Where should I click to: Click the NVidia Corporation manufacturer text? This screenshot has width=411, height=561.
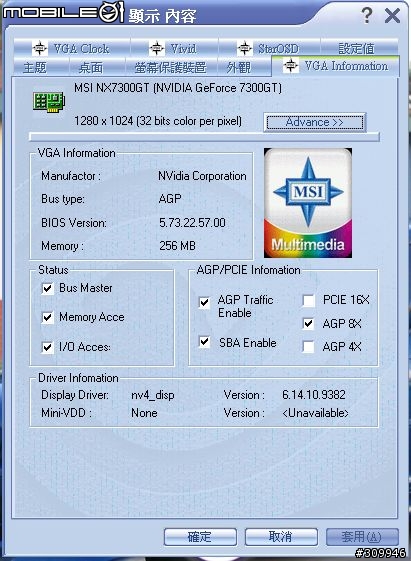[202, 176]
